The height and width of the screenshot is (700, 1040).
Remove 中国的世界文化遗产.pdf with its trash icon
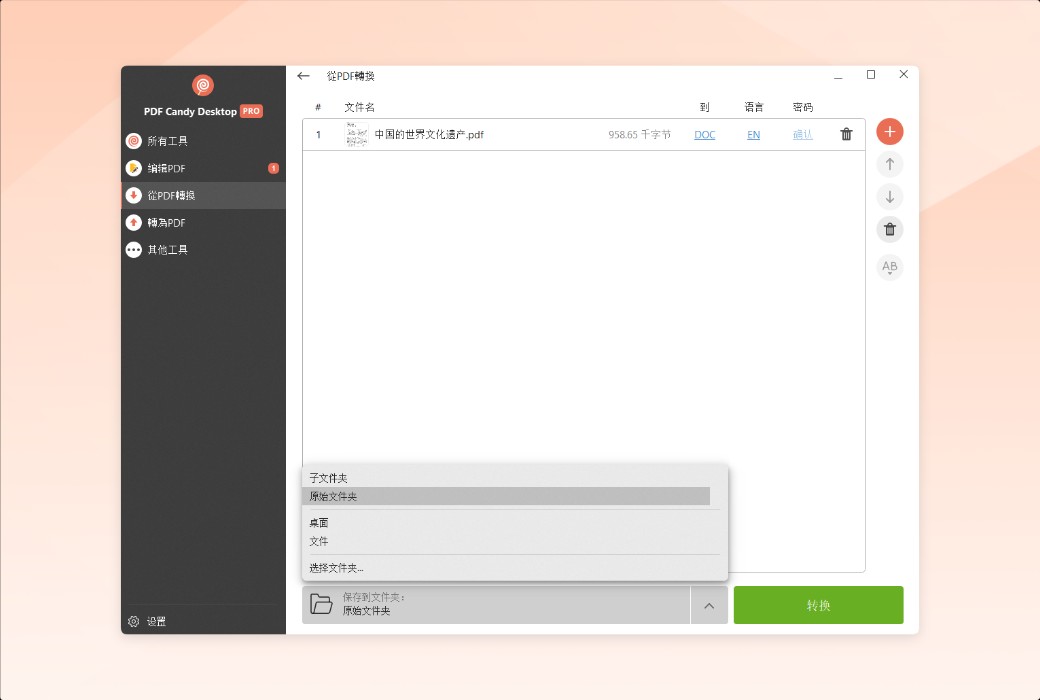pyautogui.click(x=846, y=134)
